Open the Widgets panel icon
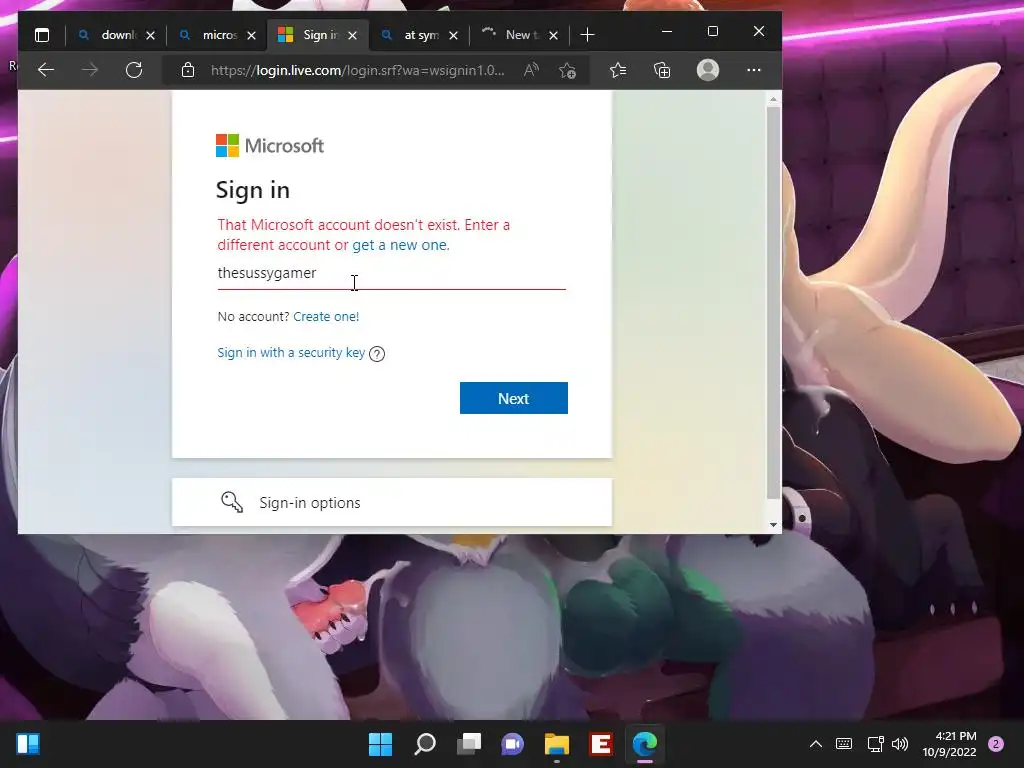 [x=28, y=744]
